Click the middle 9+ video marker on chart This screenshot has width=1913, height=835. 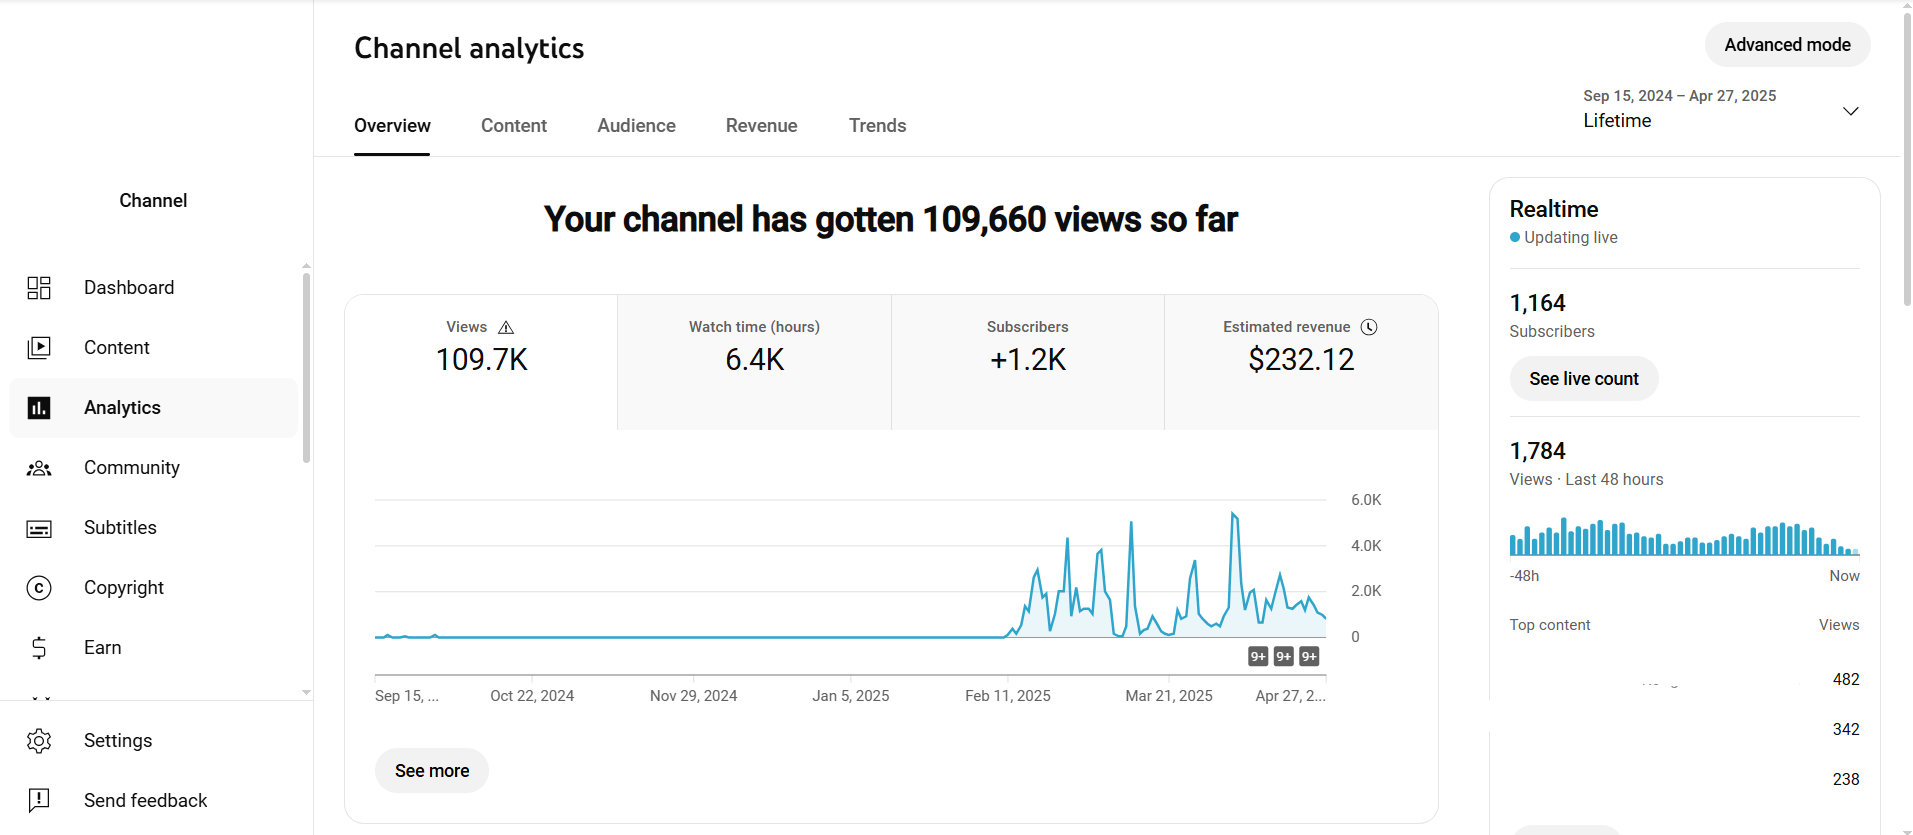click(1284, 656)
